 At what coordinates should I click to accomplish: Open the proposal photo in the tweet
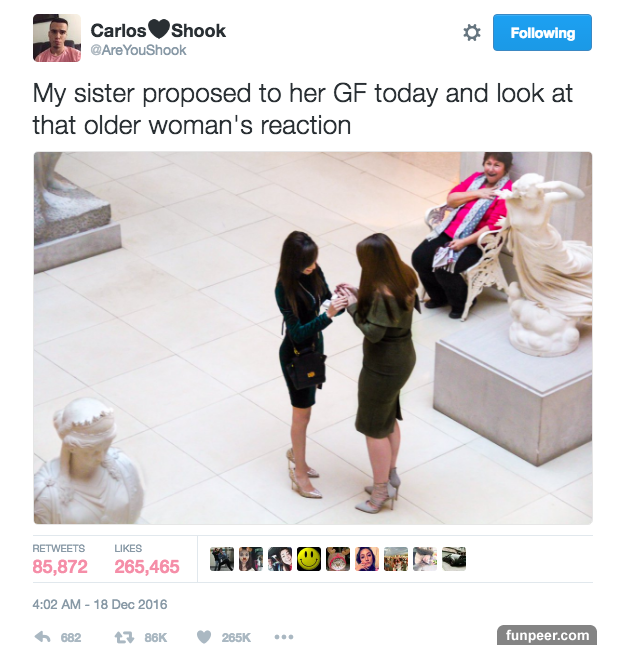tap(313, 338)
